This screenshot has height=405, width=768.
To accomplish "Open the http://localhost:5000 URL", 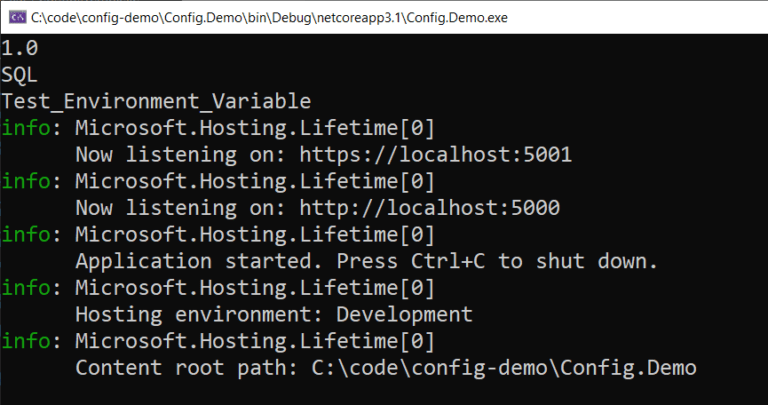I will click(430, 208).
